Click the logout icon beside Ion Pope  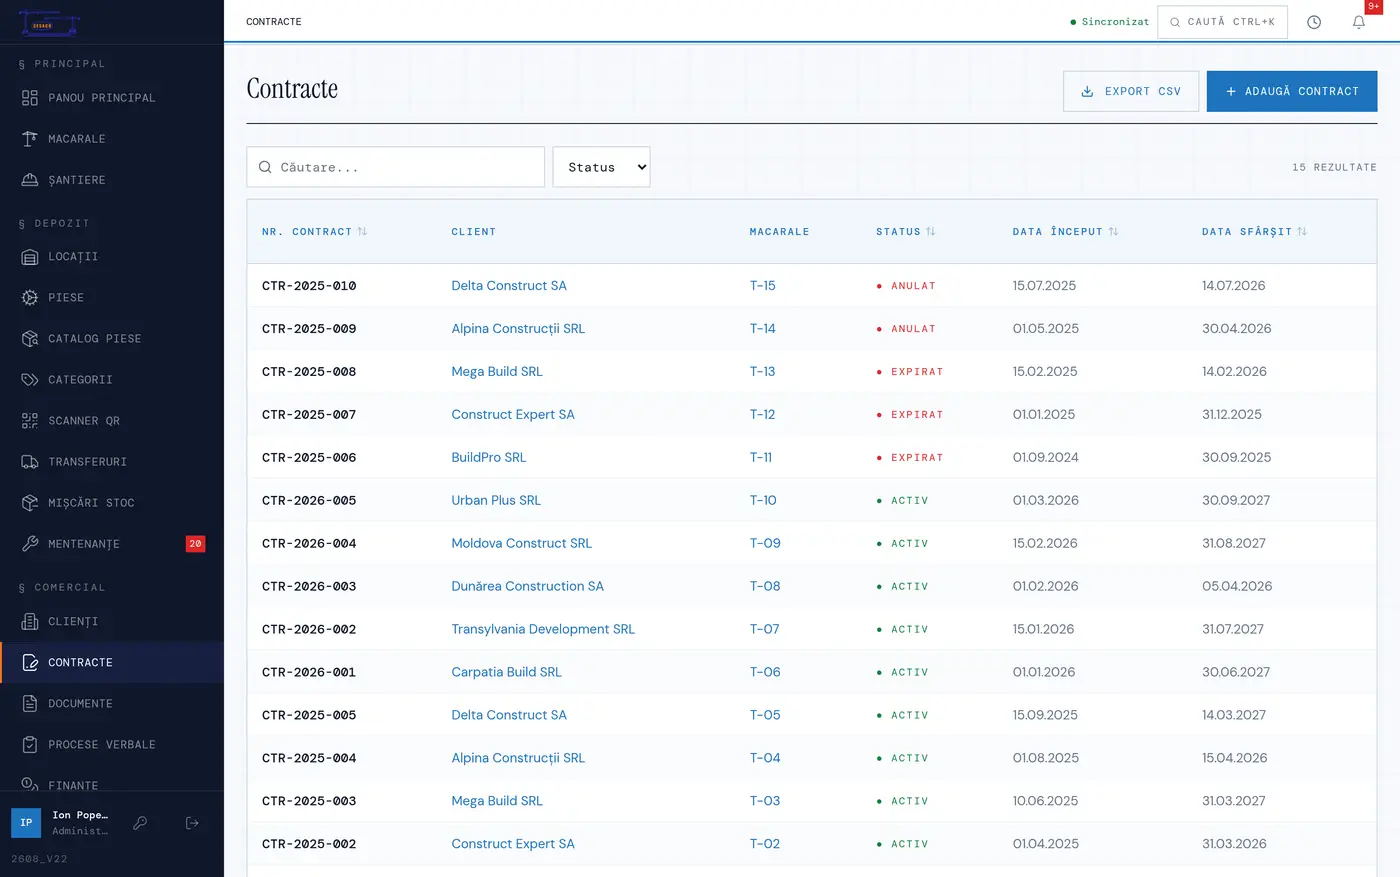(x=192, y=823)
